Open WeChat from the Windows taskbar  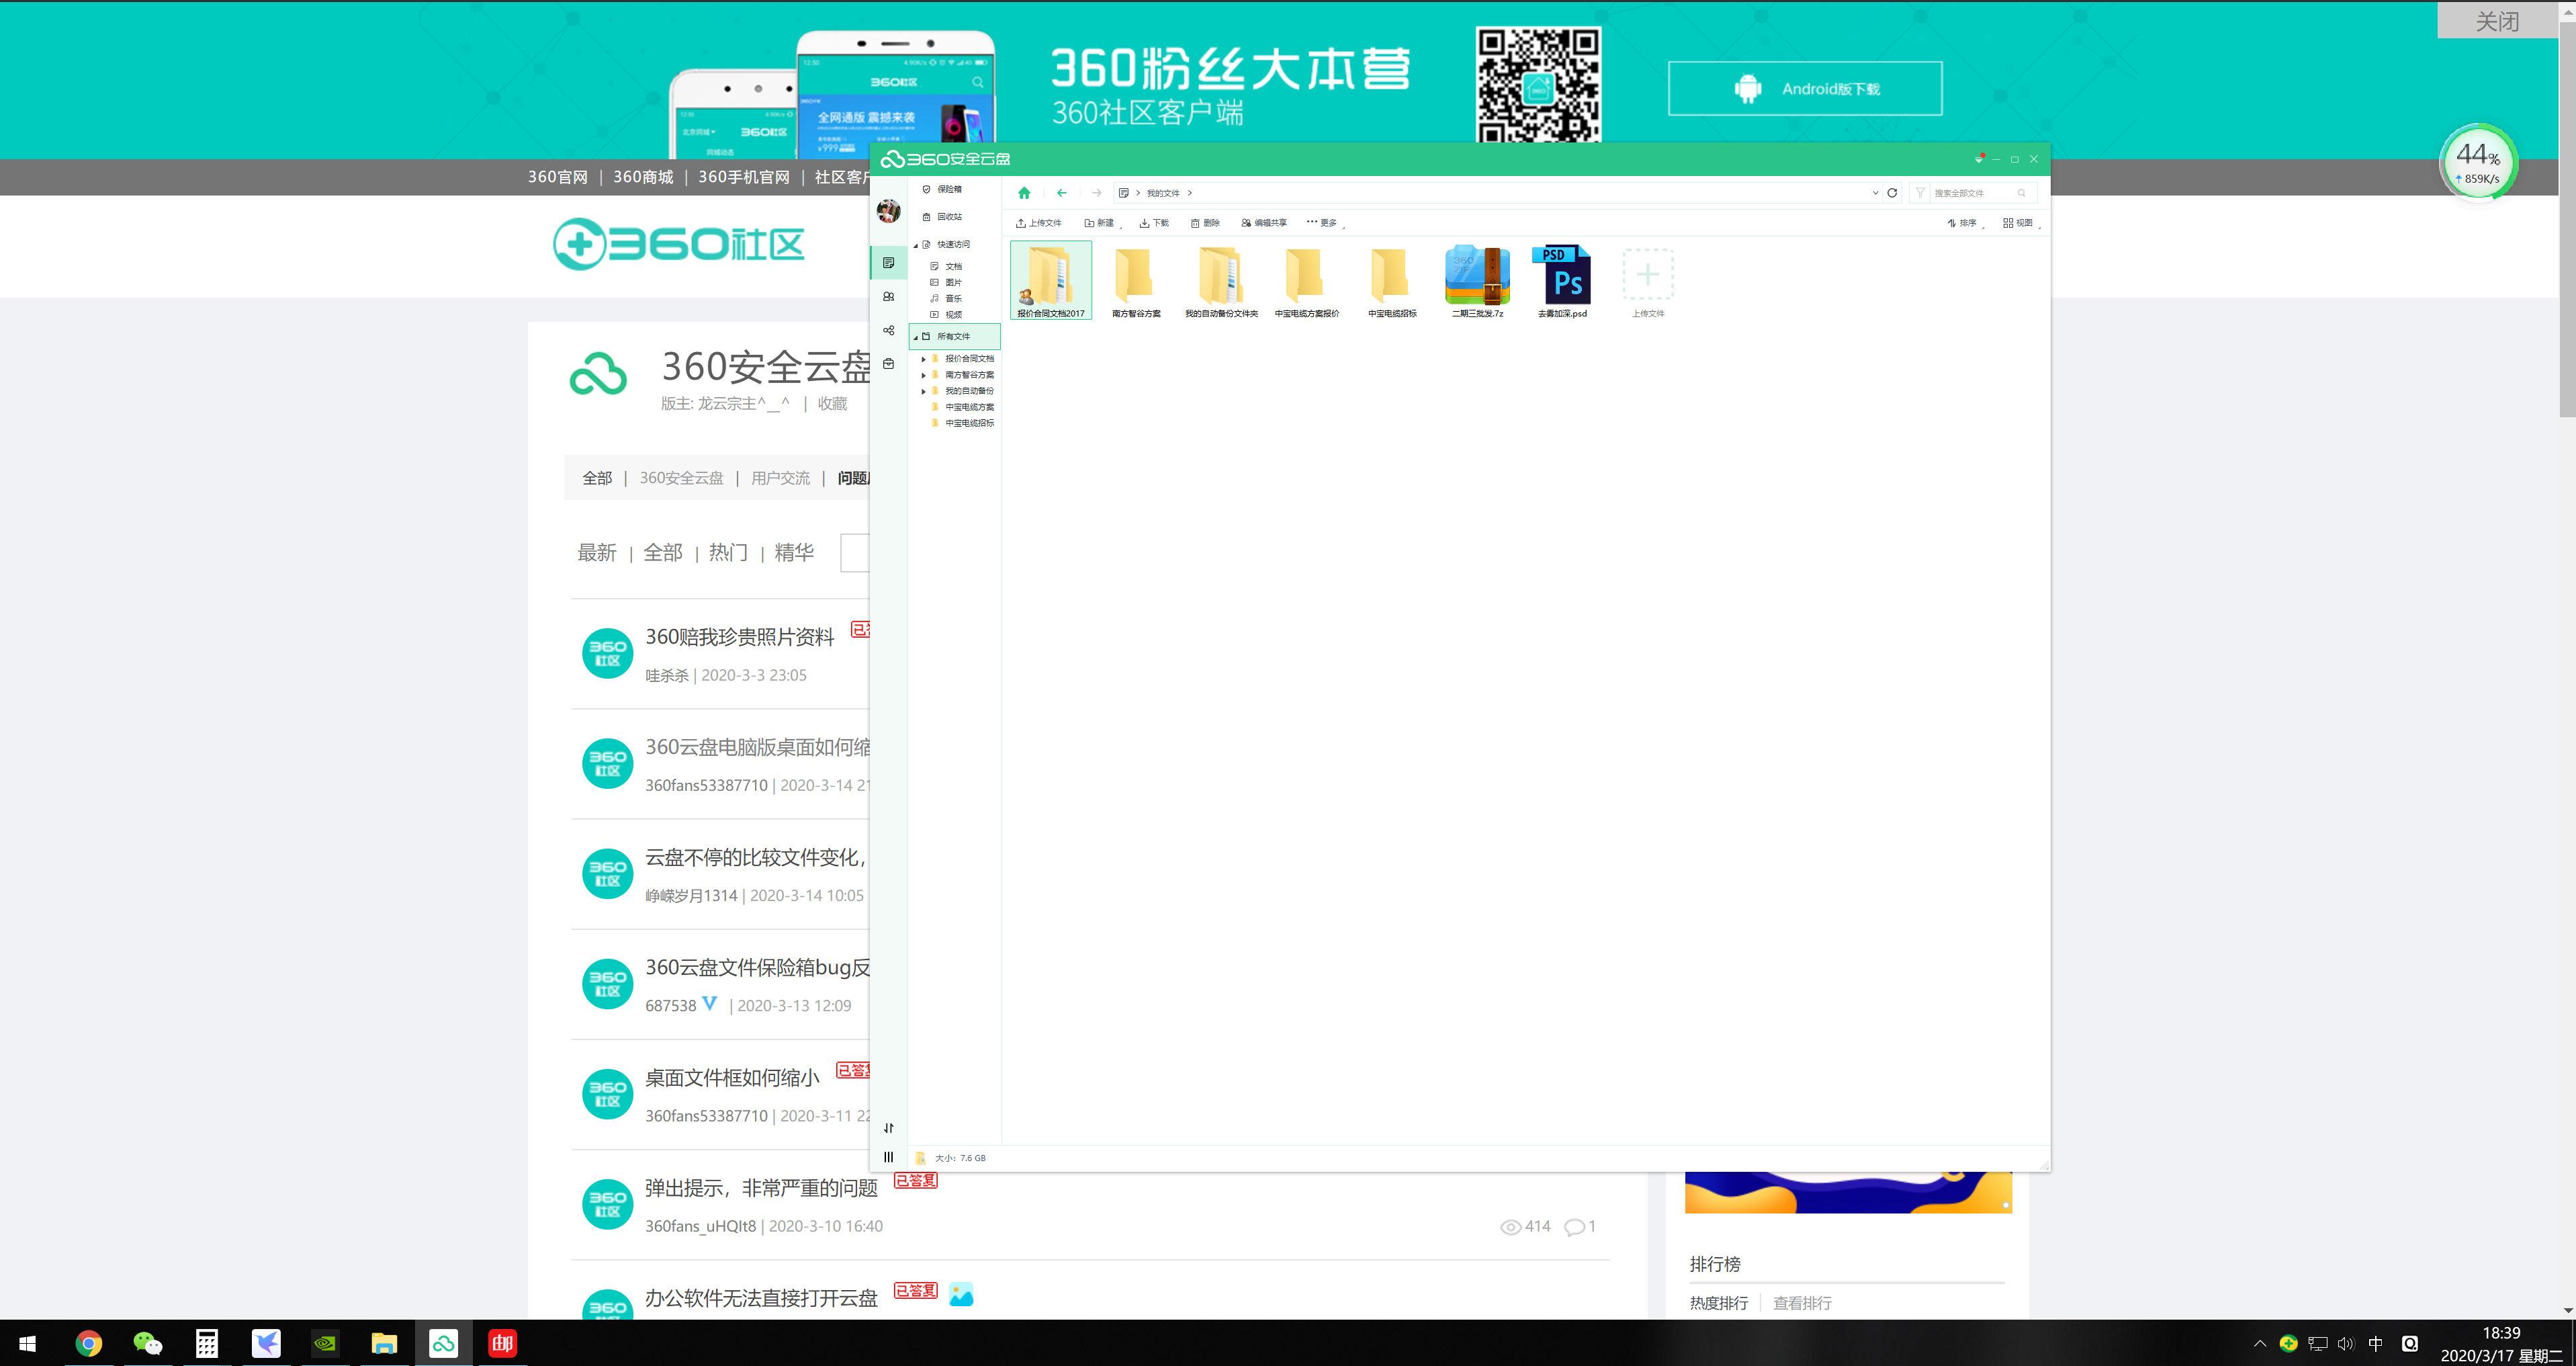point(148,1343)
